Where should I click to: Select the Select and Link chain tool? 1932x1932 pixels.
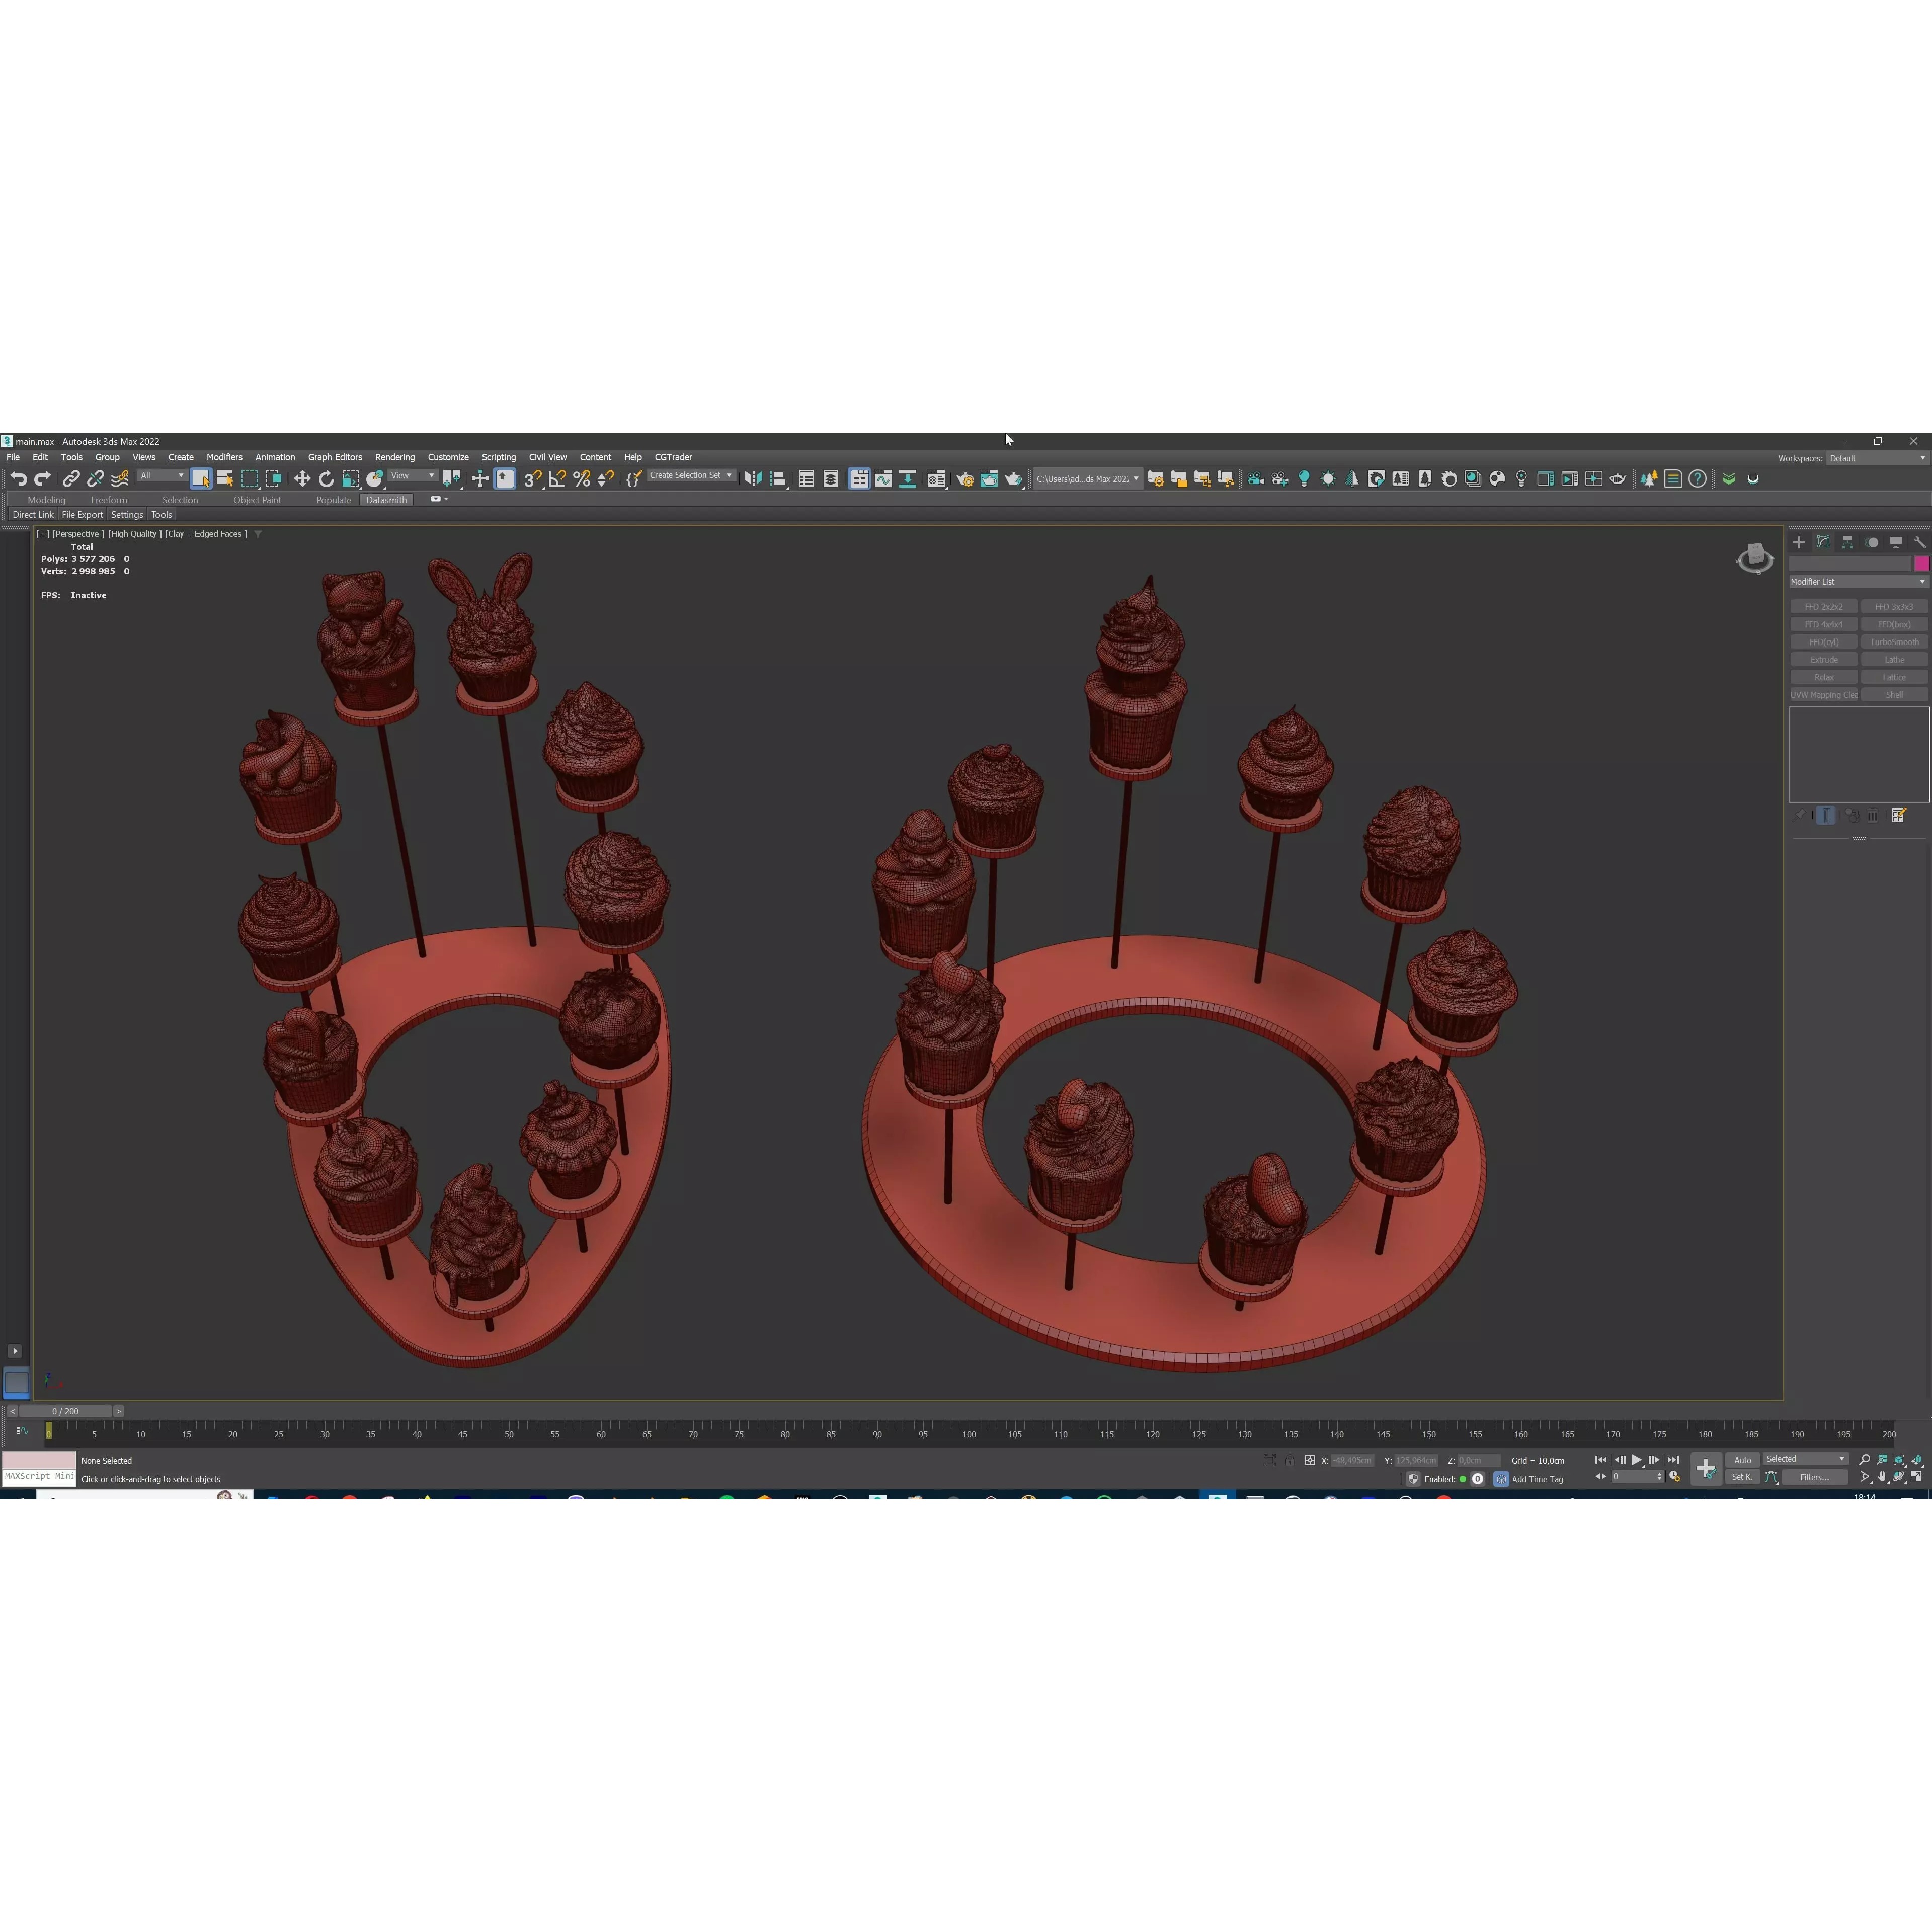(x=71, y=479)
